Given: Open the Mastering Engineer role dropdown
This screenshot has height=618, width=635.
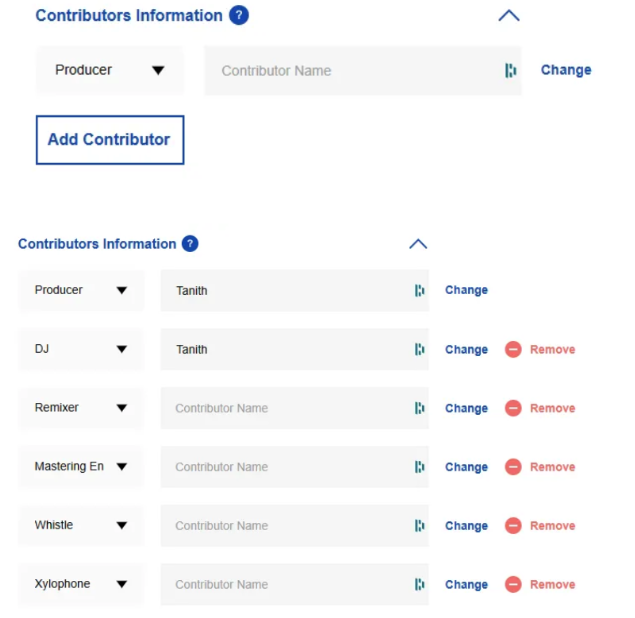Looking at the screenshot, I should coord(81,467).
